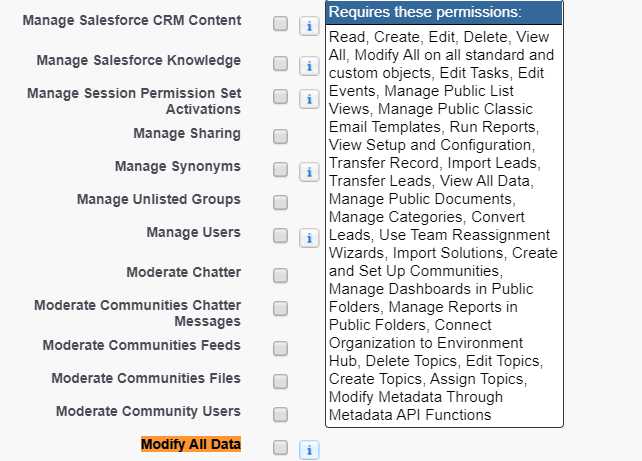This screenshot has width=642, height=461.
Task: Click the highlighted Modify All Data label
Action: click(x=191, y=444)
